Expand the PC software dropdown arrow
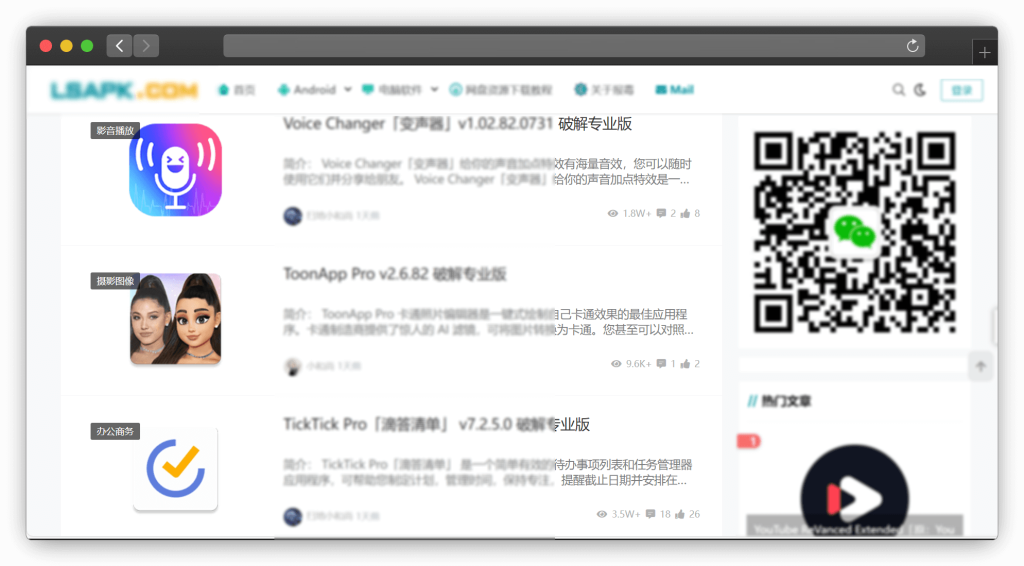Screen dimensions: 1024x566 [x=434, y=90]
